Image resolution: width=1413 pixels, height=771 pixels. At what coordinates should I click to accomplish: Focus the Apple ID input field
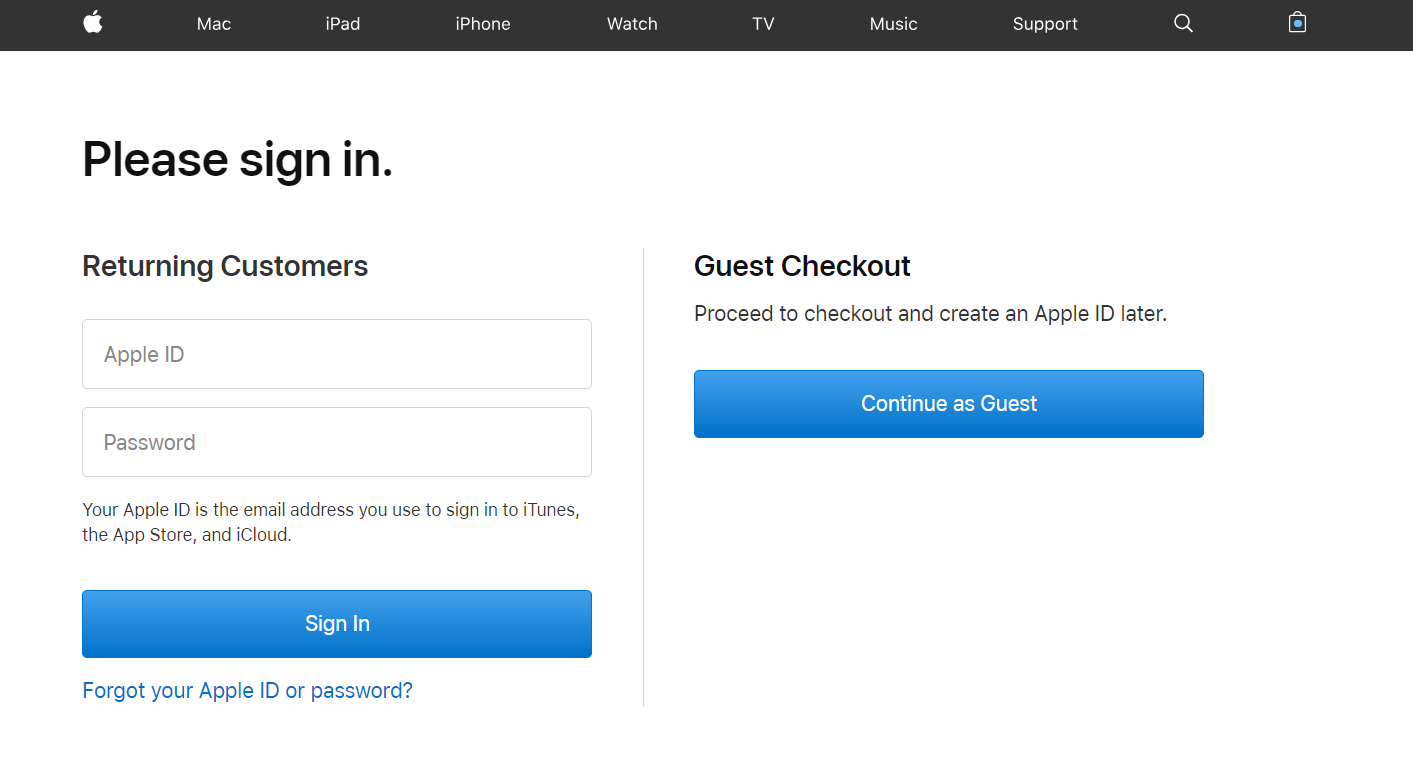pos(337,354)
